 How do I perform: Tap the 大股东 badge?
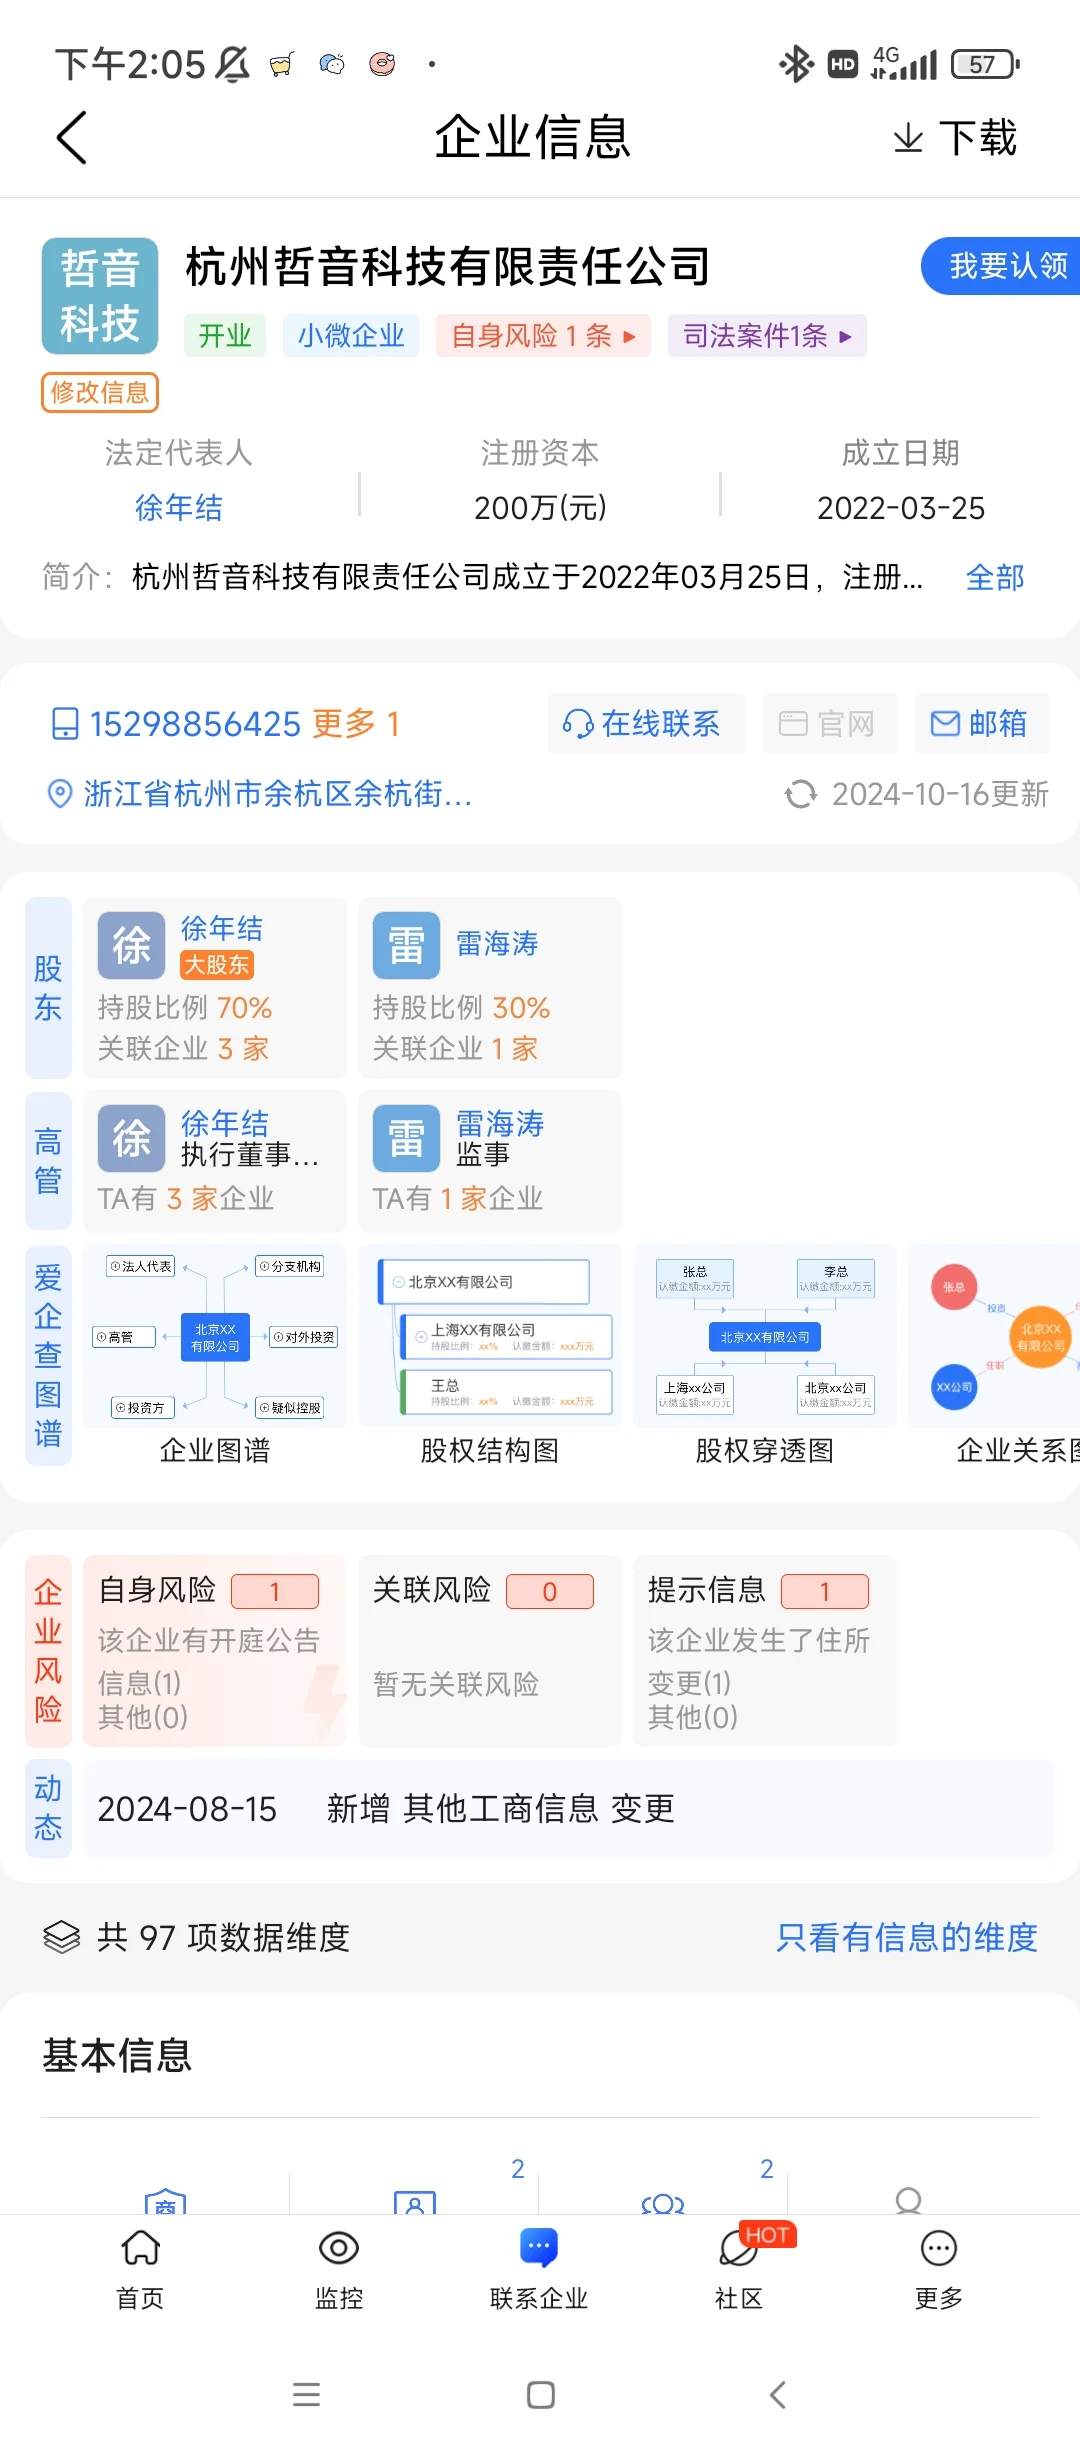217,964
